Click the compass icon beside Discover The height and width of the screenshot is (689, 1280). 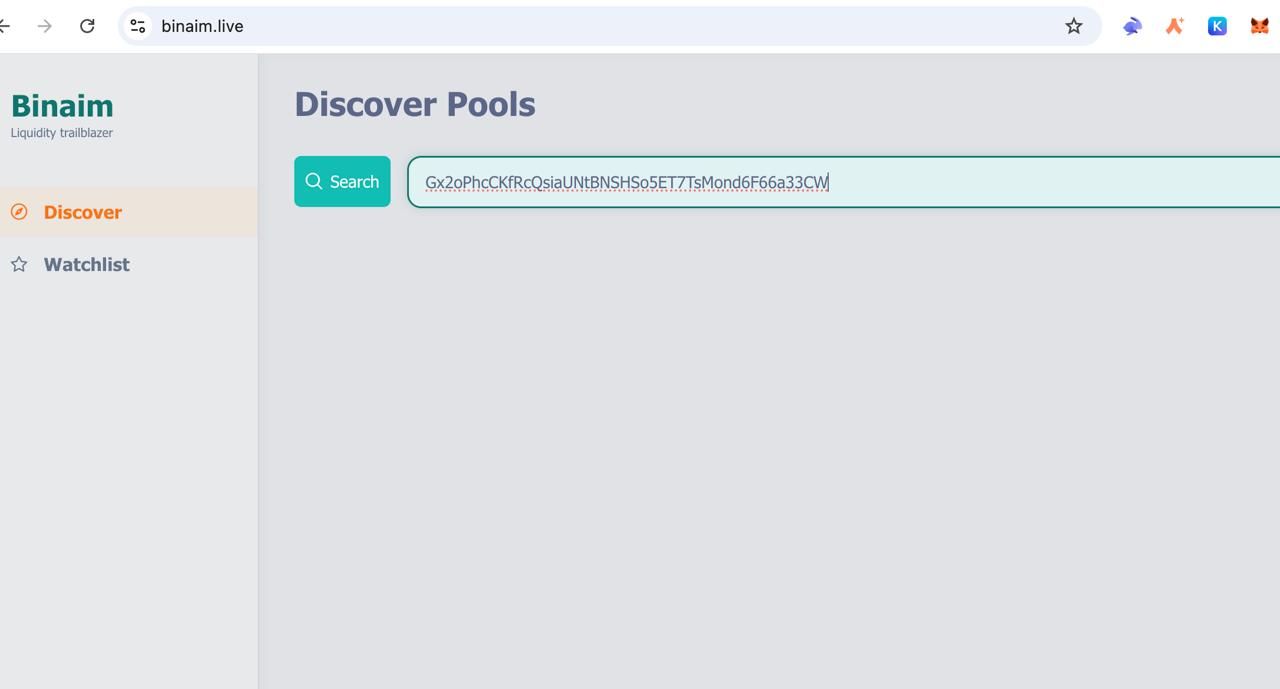coord(19,212)
